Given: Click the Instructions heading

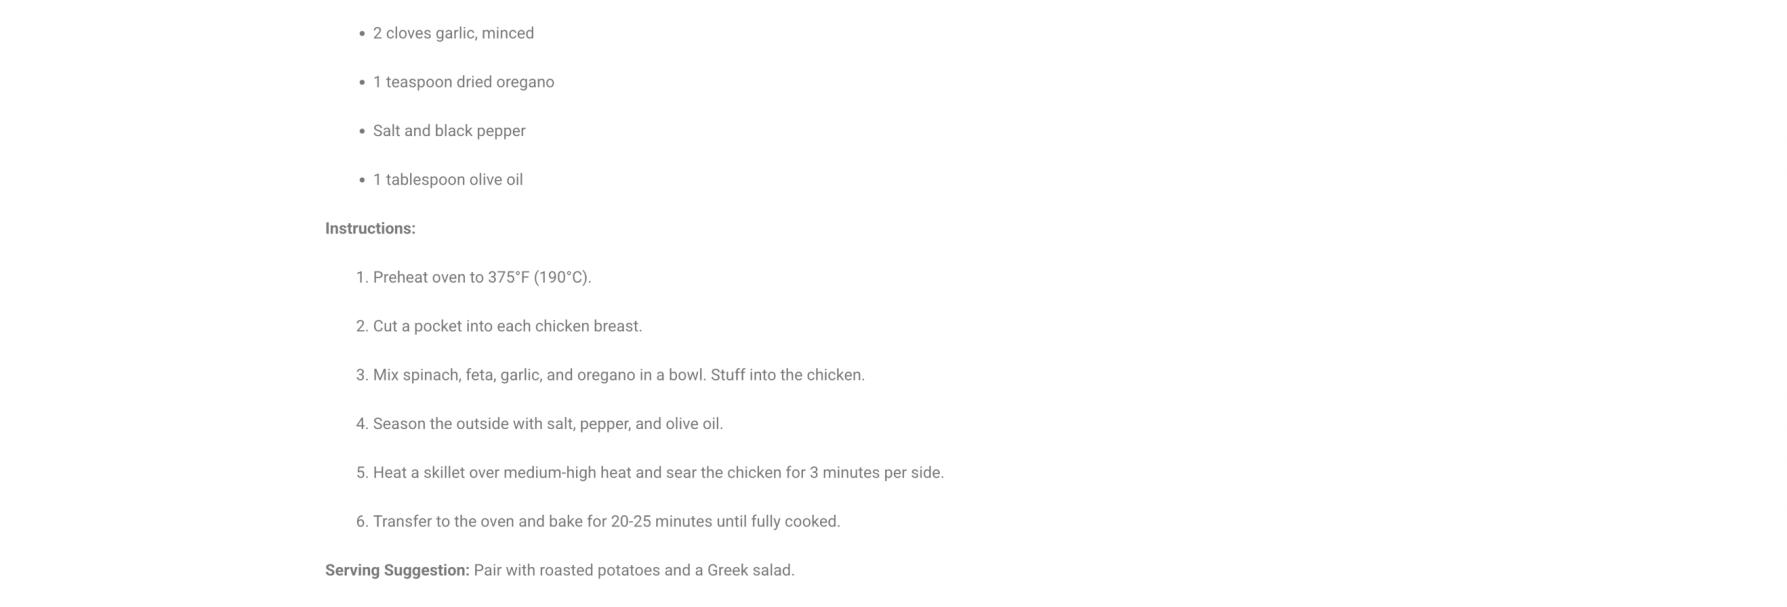Looking at the screenshot, I should pos(370,229).
